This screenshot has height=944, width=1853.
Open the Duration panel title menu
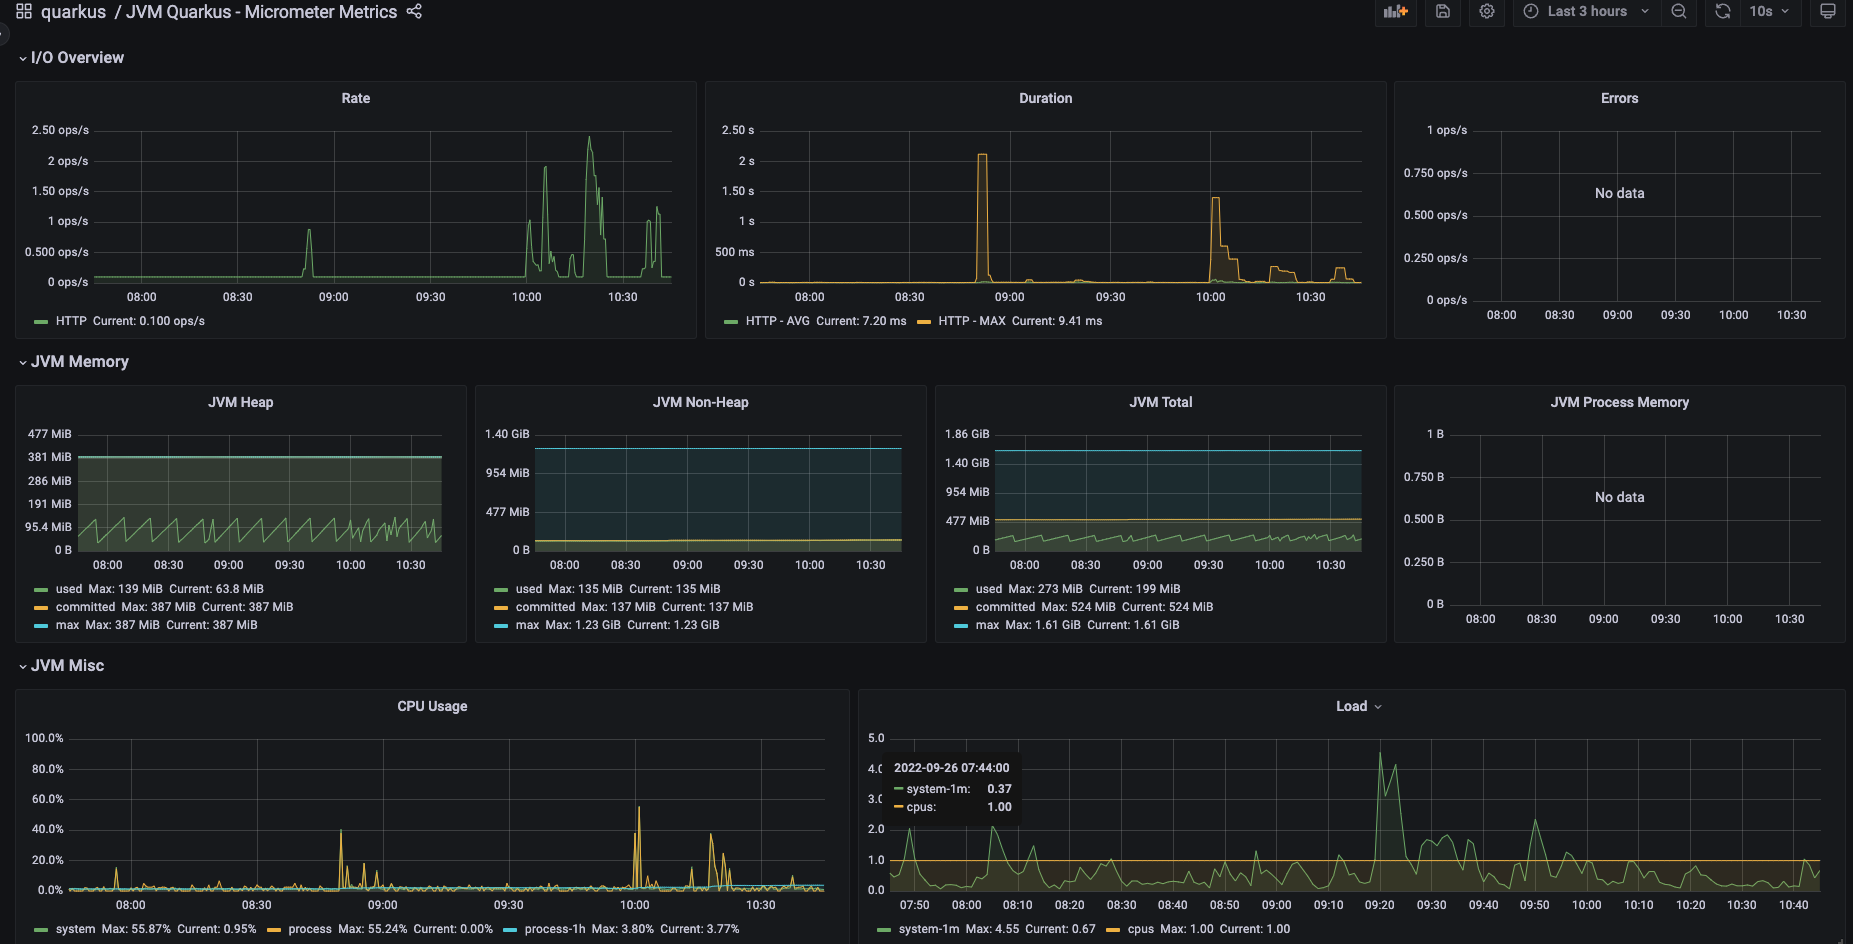coord(1046,98)
